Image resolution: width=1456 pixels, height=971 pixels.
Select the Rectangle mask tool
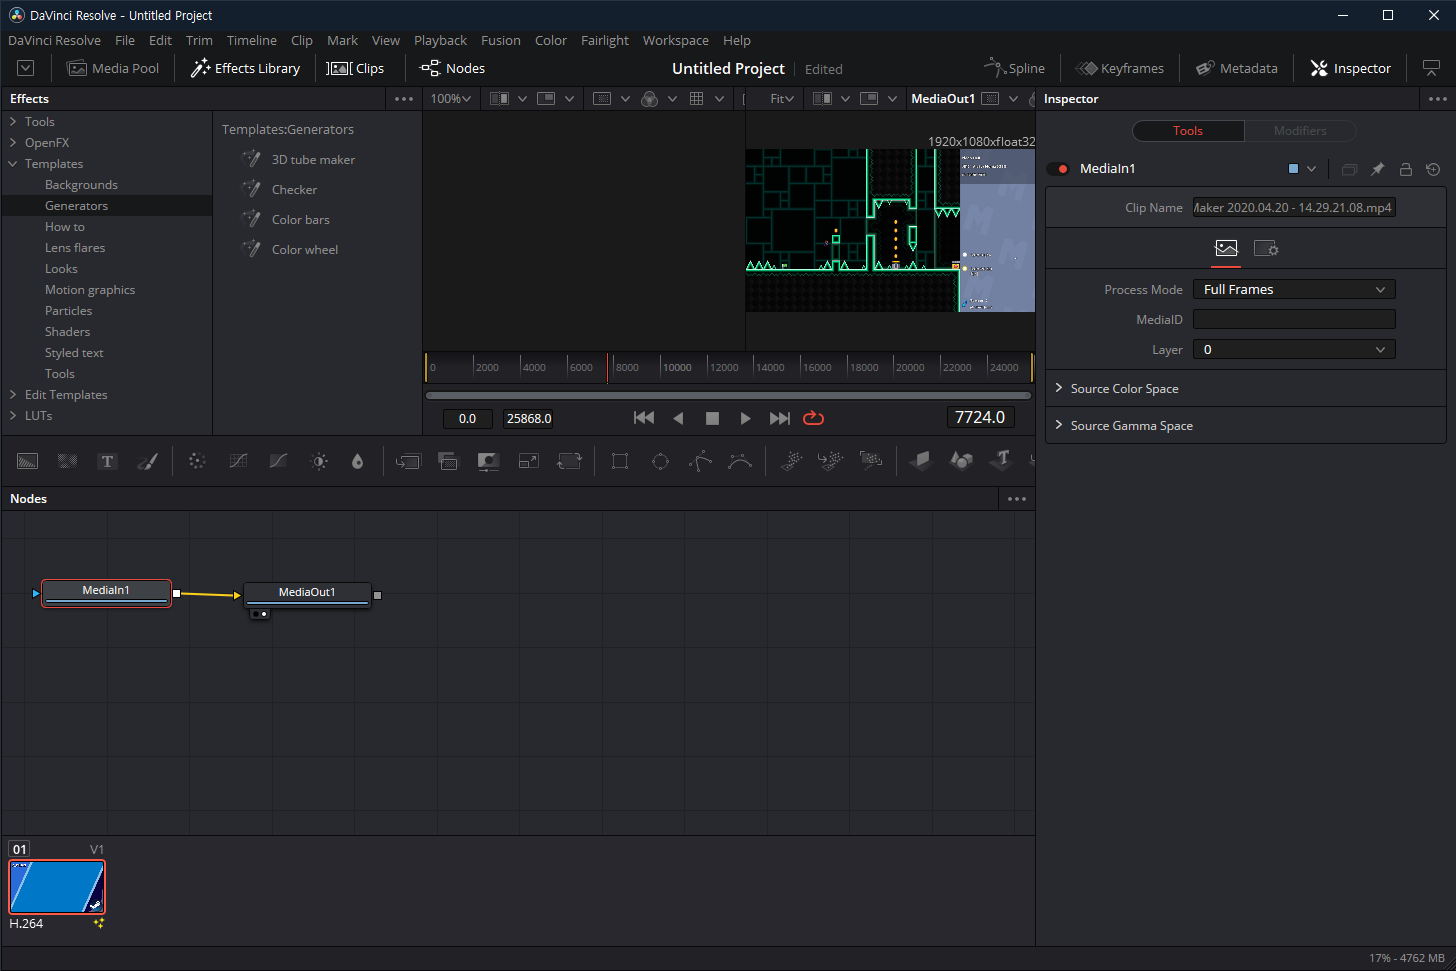point(620,461)
